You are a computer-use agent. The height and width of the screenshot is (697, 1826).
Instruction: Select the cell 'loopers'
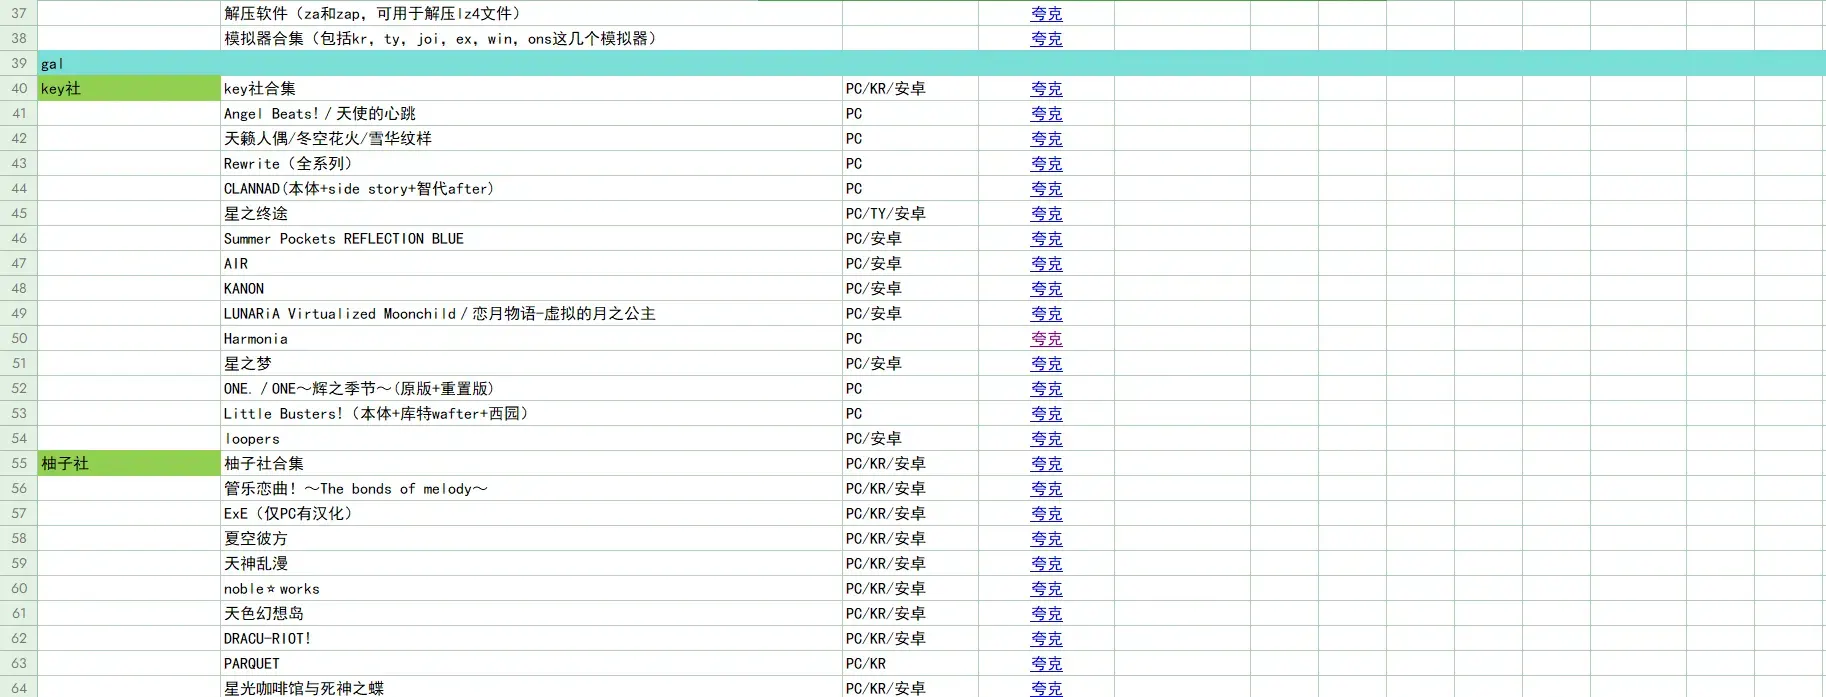click(x=531, y=438)
